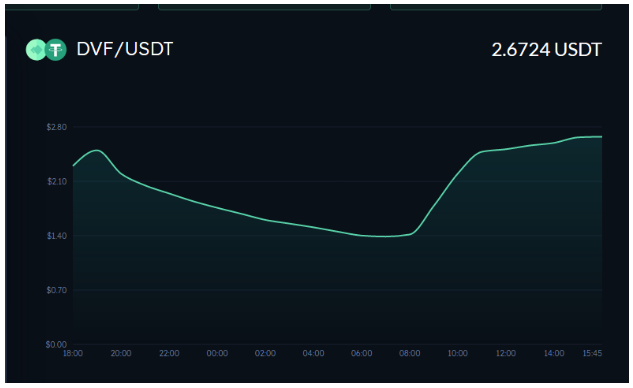633x388 pixels.
Task: Click the 18:00 time axis label
Action: click(x=73, y=353)
